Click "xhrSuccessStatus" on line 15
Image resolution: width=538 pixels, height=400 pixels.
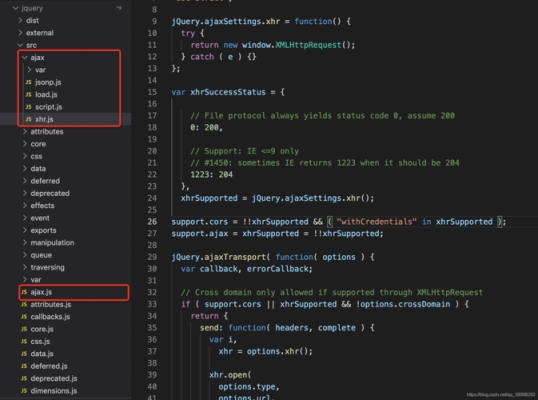click(x=228, y=92)
